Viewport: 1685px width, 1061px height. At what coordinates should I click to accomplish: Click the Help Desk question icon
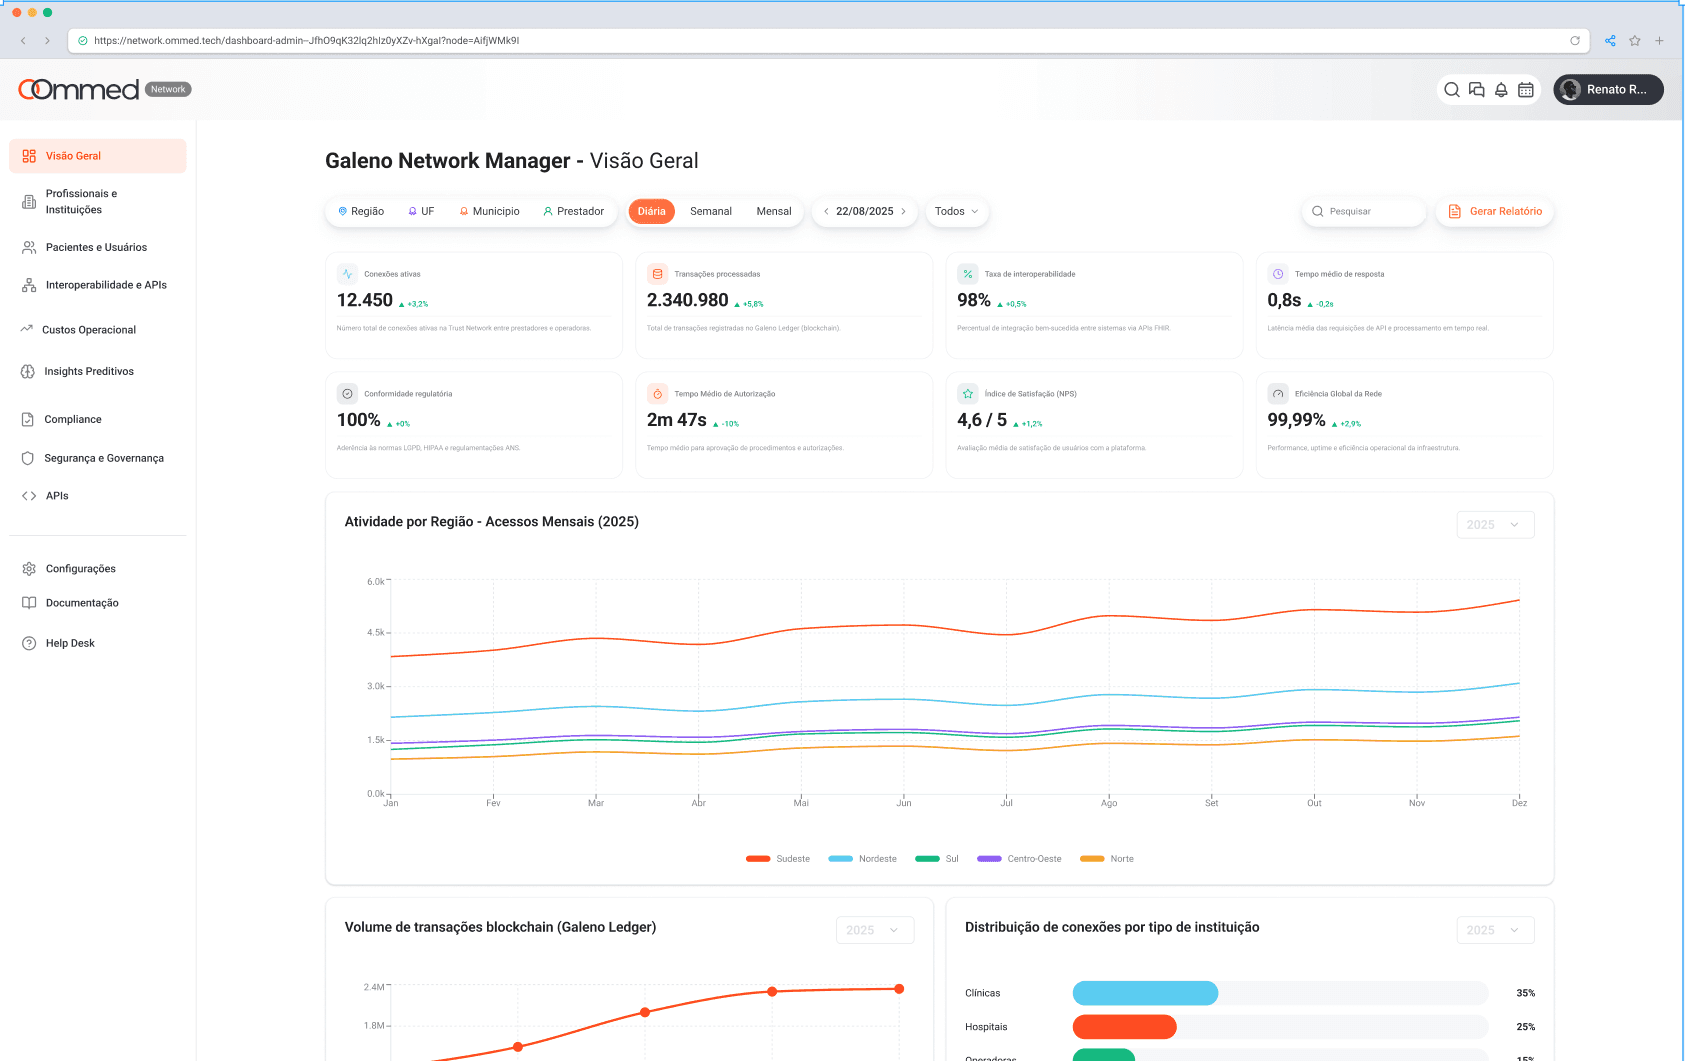click(29, 643)
